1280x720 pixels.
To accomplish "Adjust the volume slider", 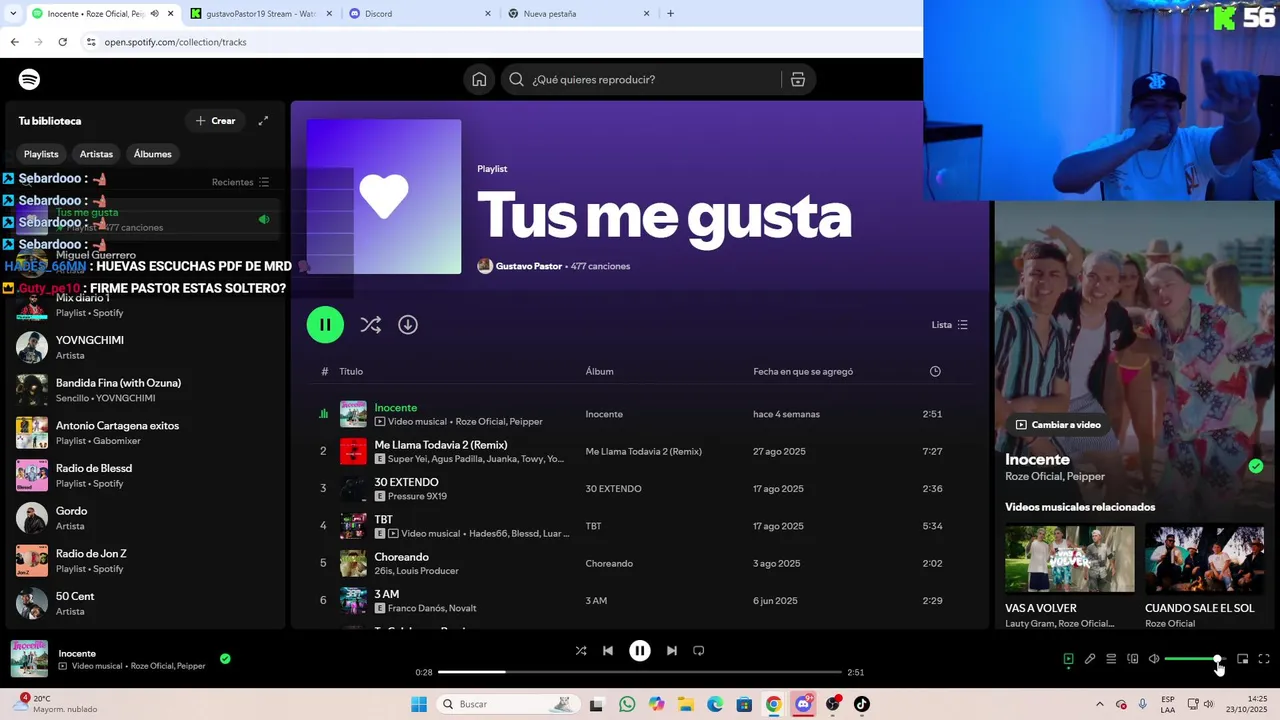I will (x=1193, y=659).
